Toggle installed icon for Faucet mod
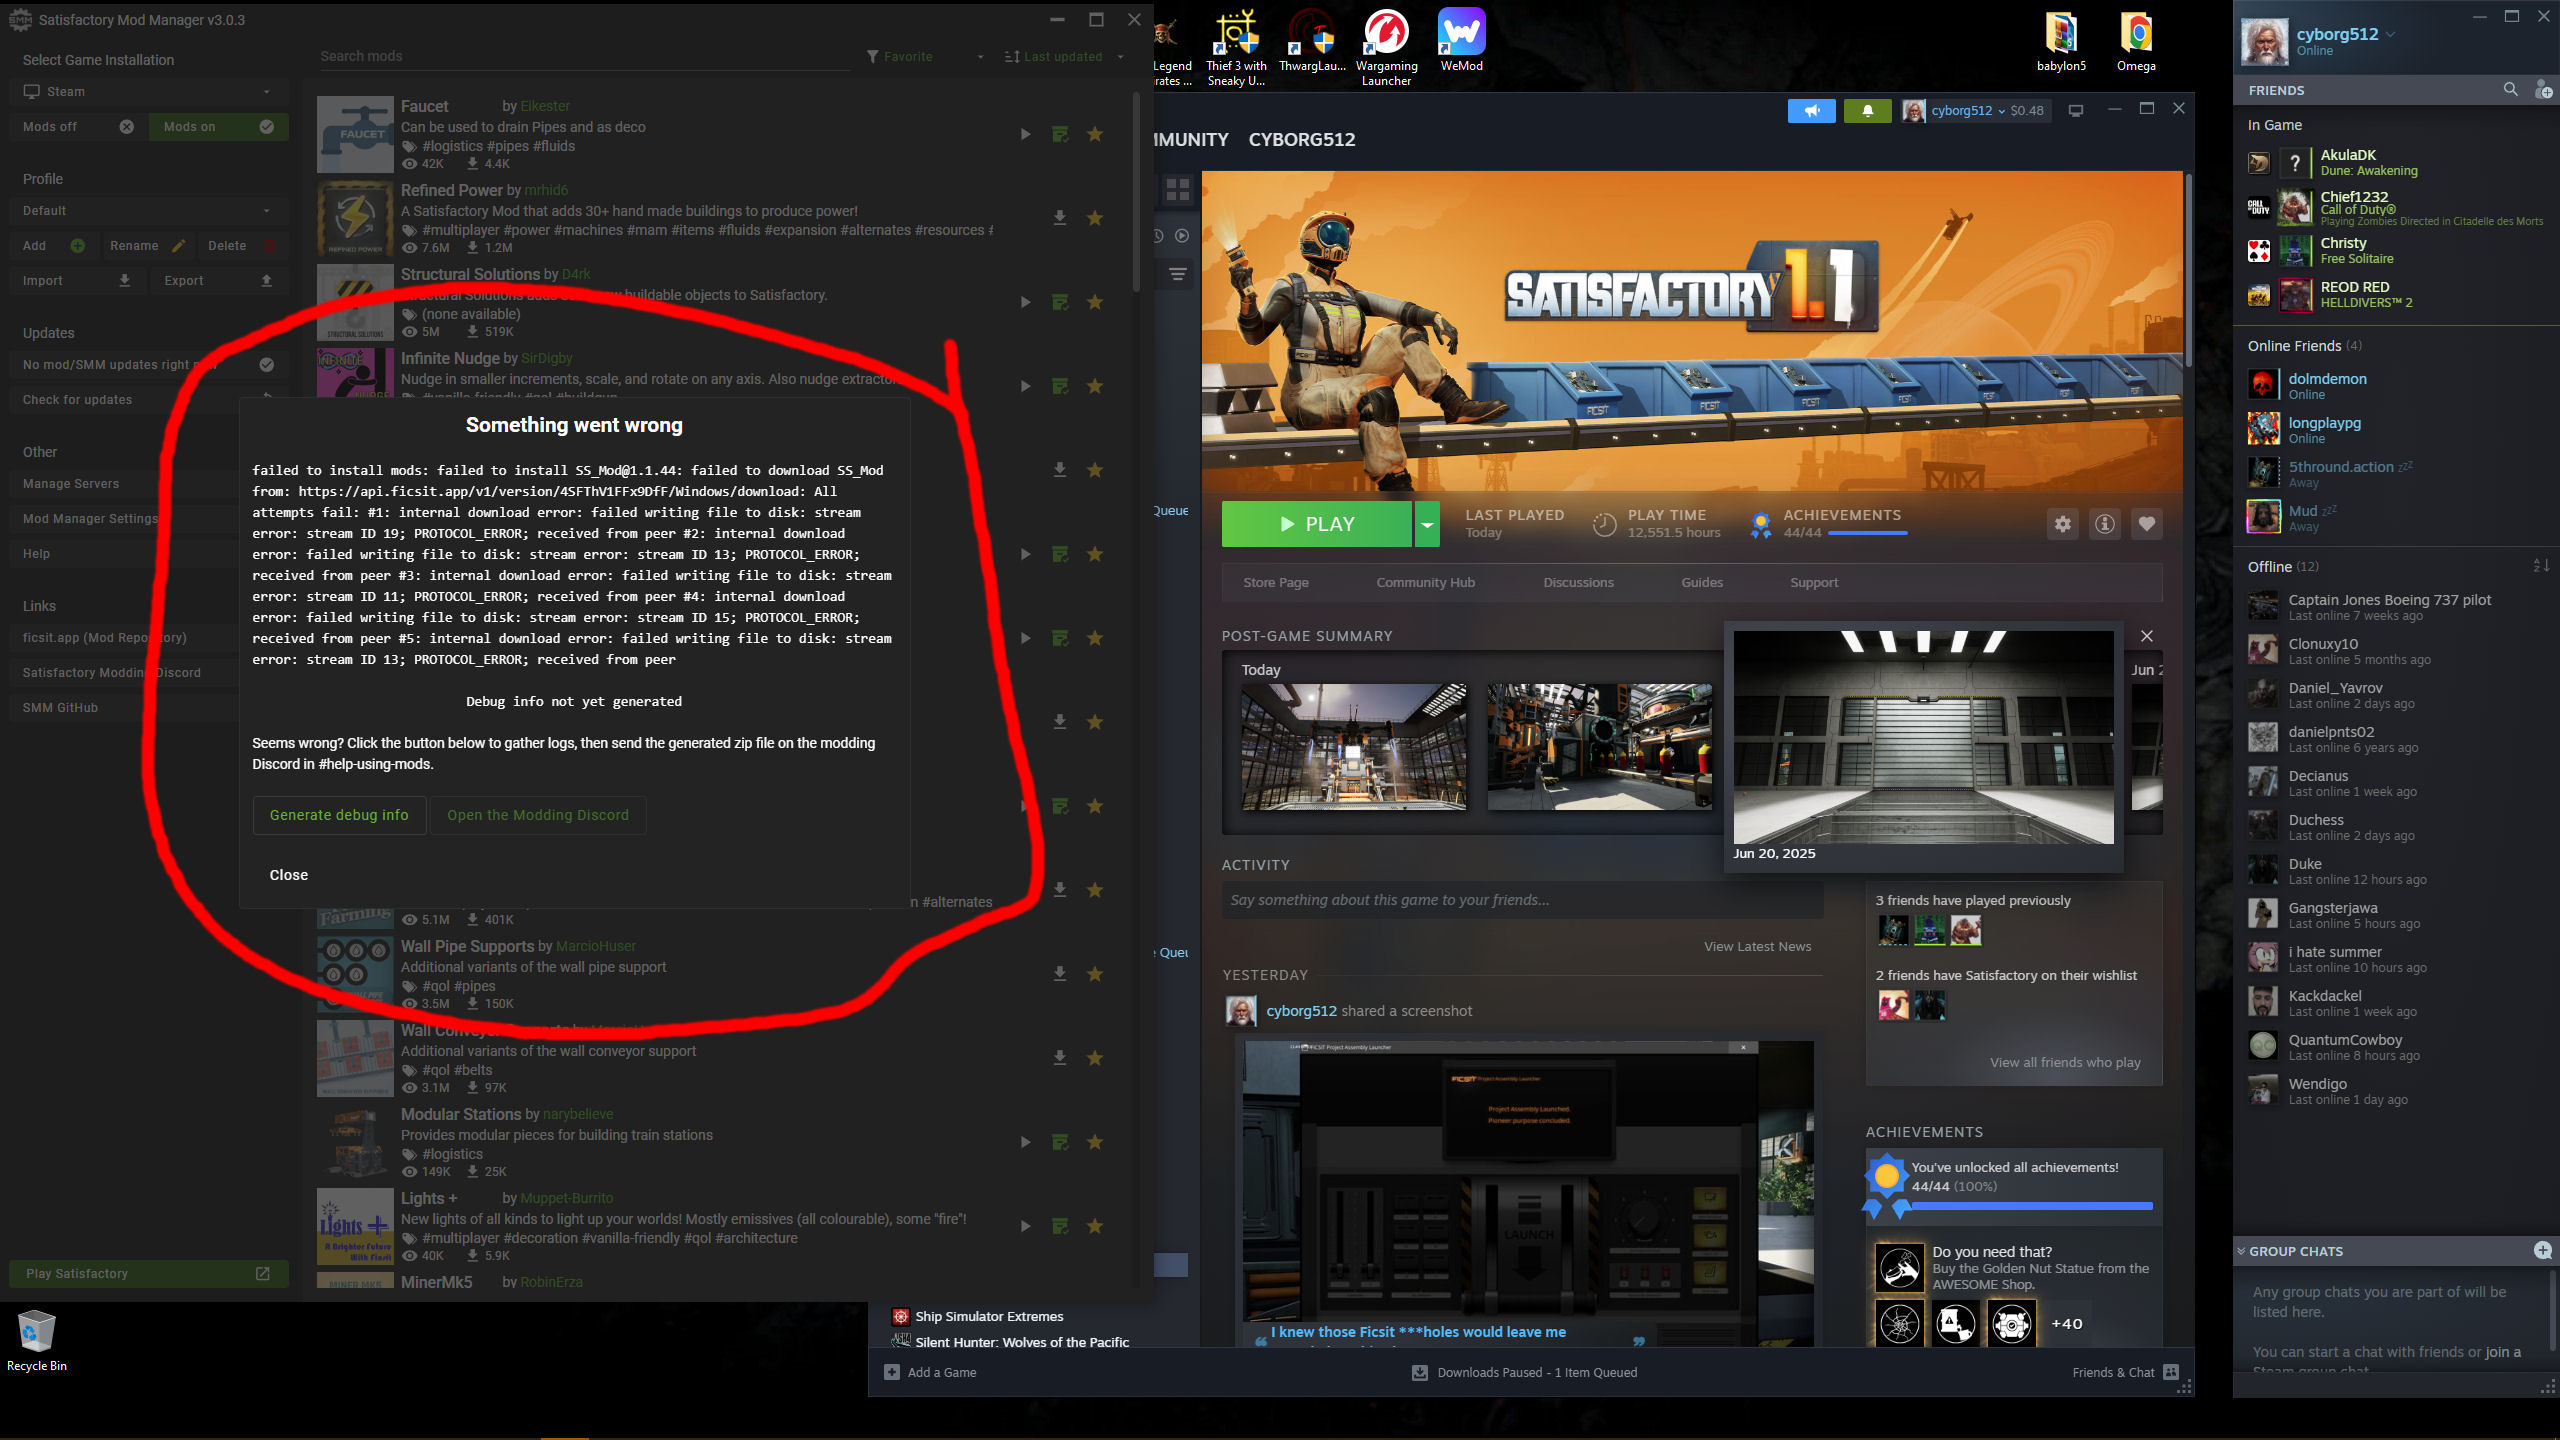 pos(1059,134)
